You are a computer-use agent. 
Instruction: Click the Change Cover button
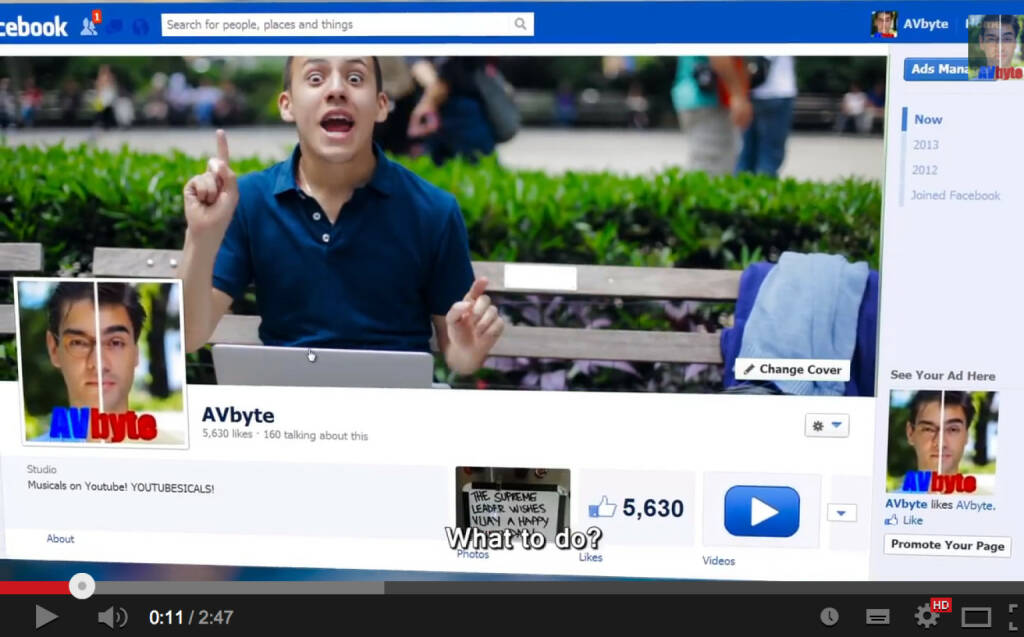click(792, 369)
